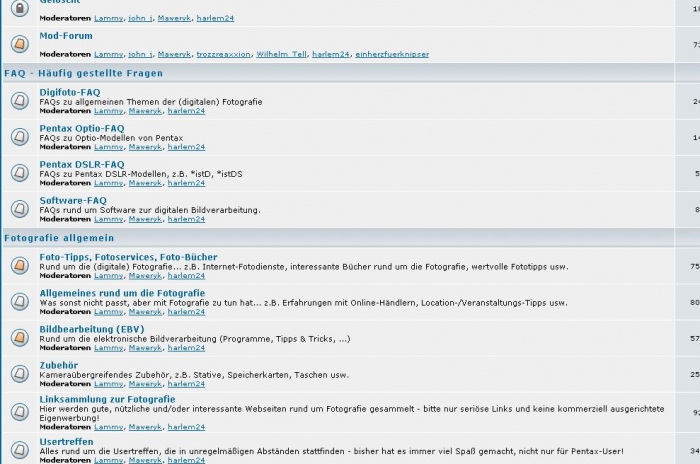Click the Linksammlung zur Fotografie status icon
Screen dimensions: 700x464
tap(20, 412)
